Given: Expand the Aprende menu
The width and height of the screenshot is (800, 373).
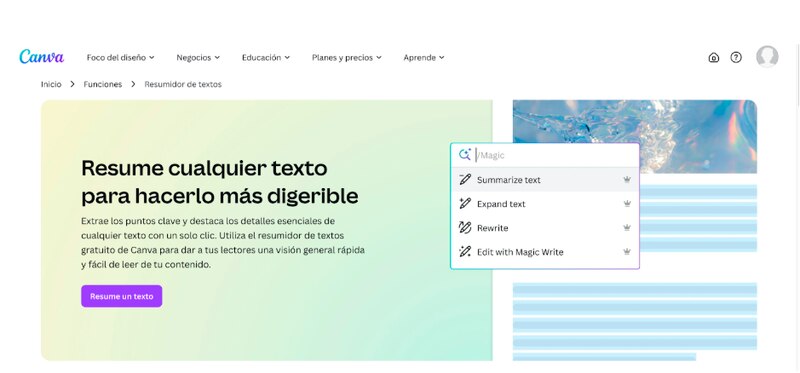Looking at the screenshot, I should (423, 58).
